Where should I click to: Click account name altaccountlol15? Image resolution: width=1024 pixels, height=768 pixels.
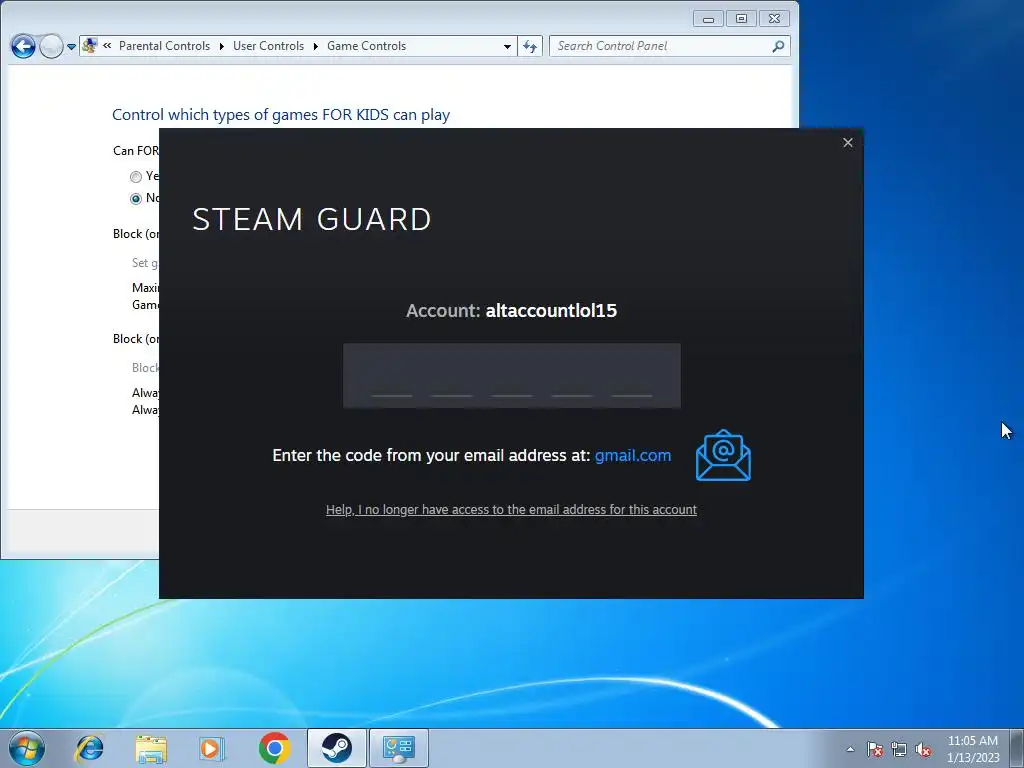point(551,310)
